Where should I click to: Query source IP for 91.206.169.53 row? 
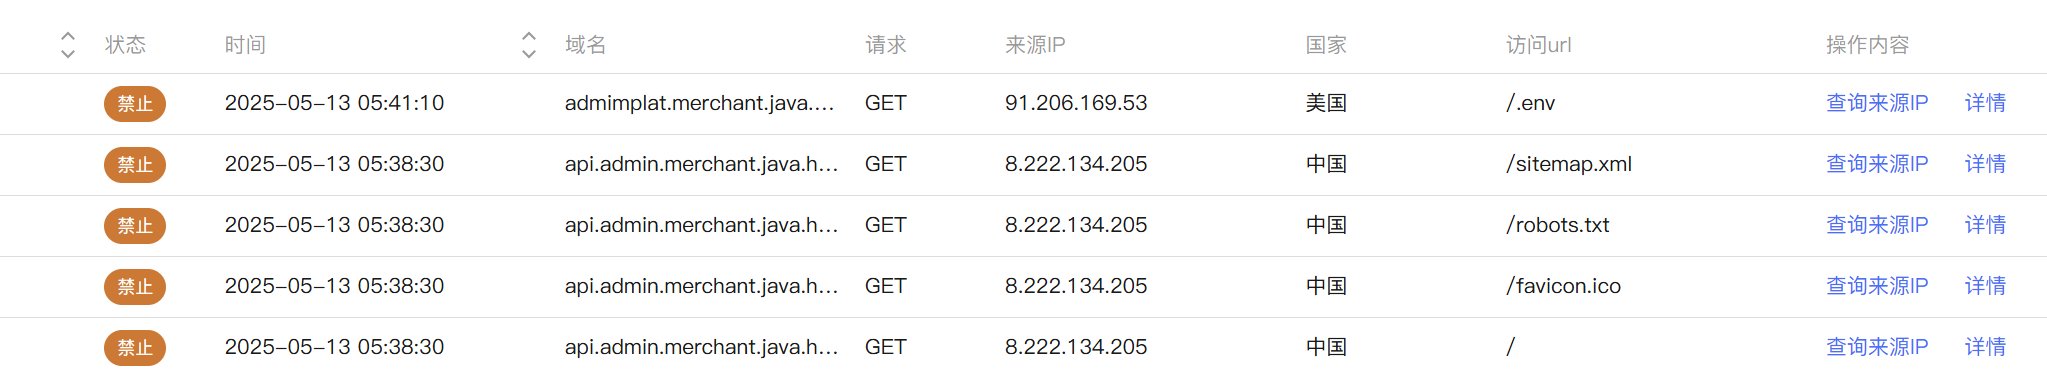1877,103
